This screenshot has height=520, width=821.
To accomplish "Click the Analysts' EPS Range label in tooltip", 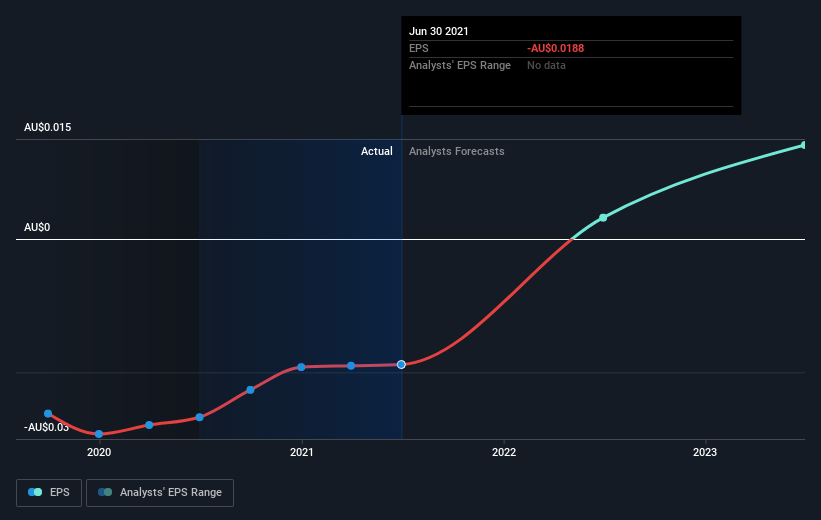I will (x=460, y=65).
